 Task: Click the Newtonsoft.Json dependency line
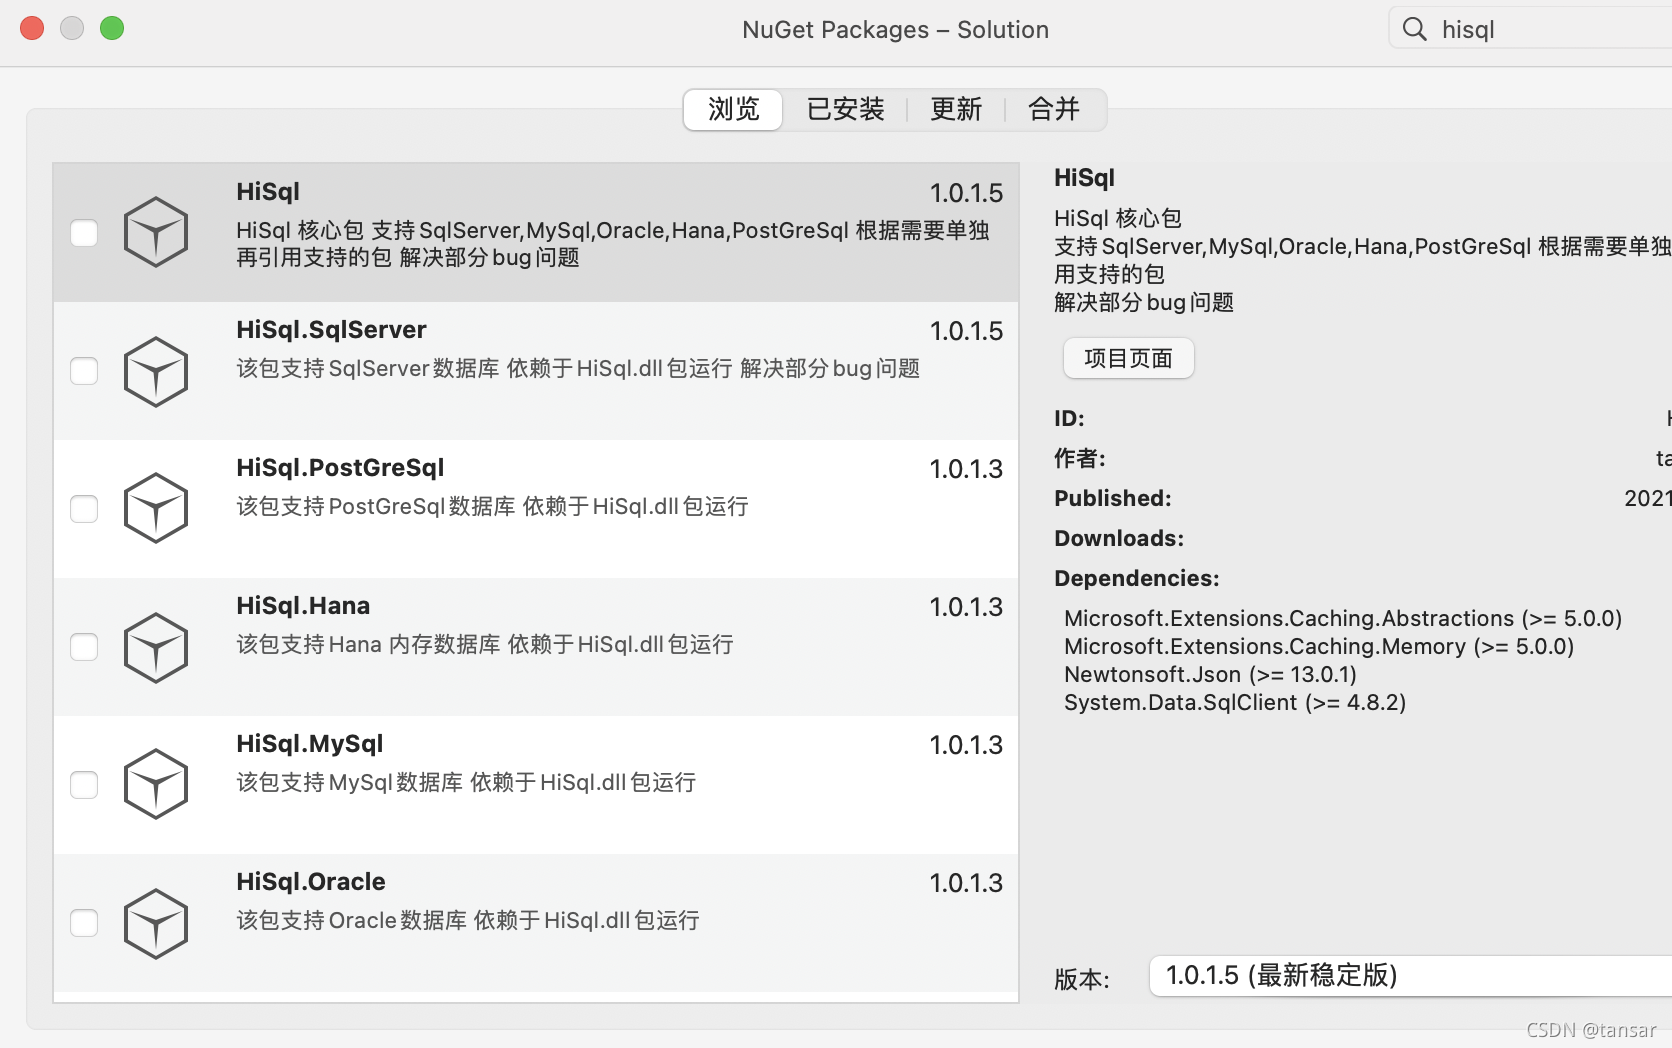click(1210, 674)
